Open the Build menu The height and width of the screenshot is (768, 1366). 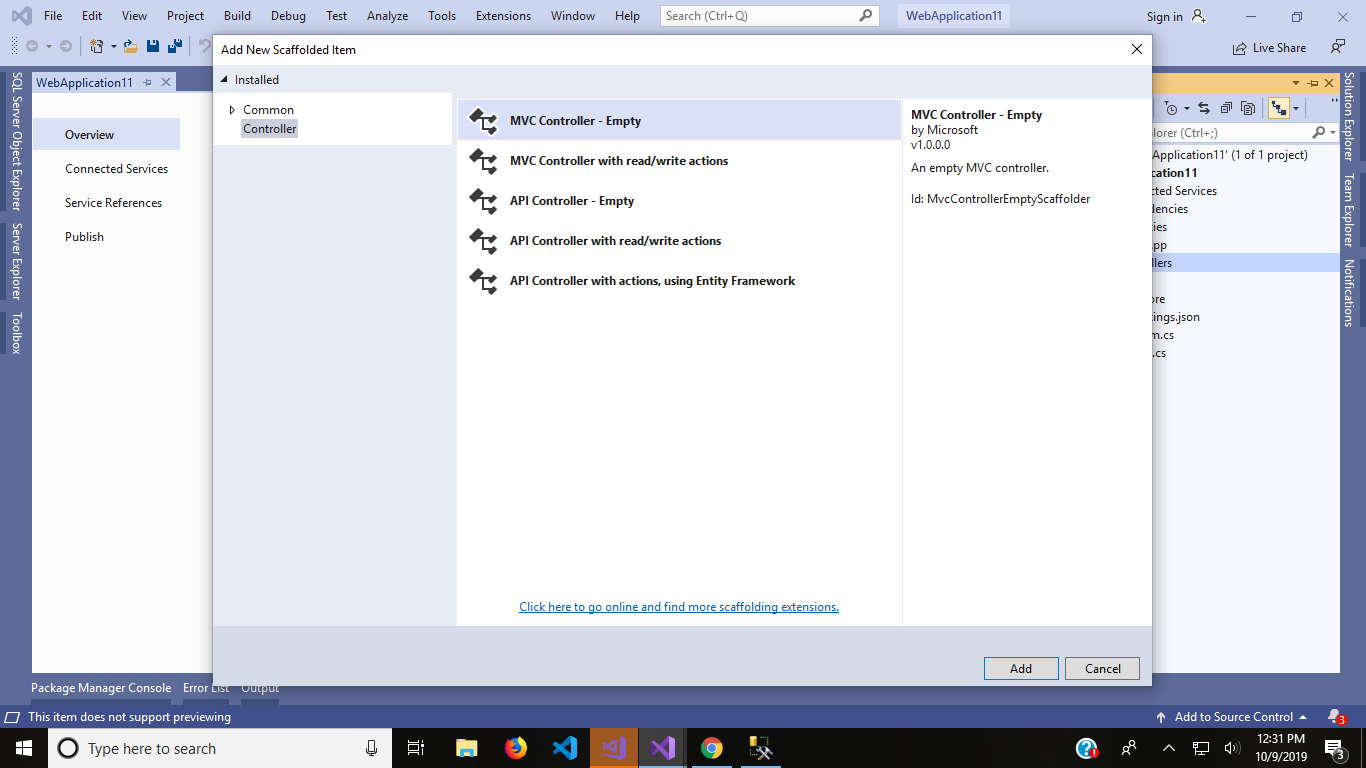click(237, 15)
